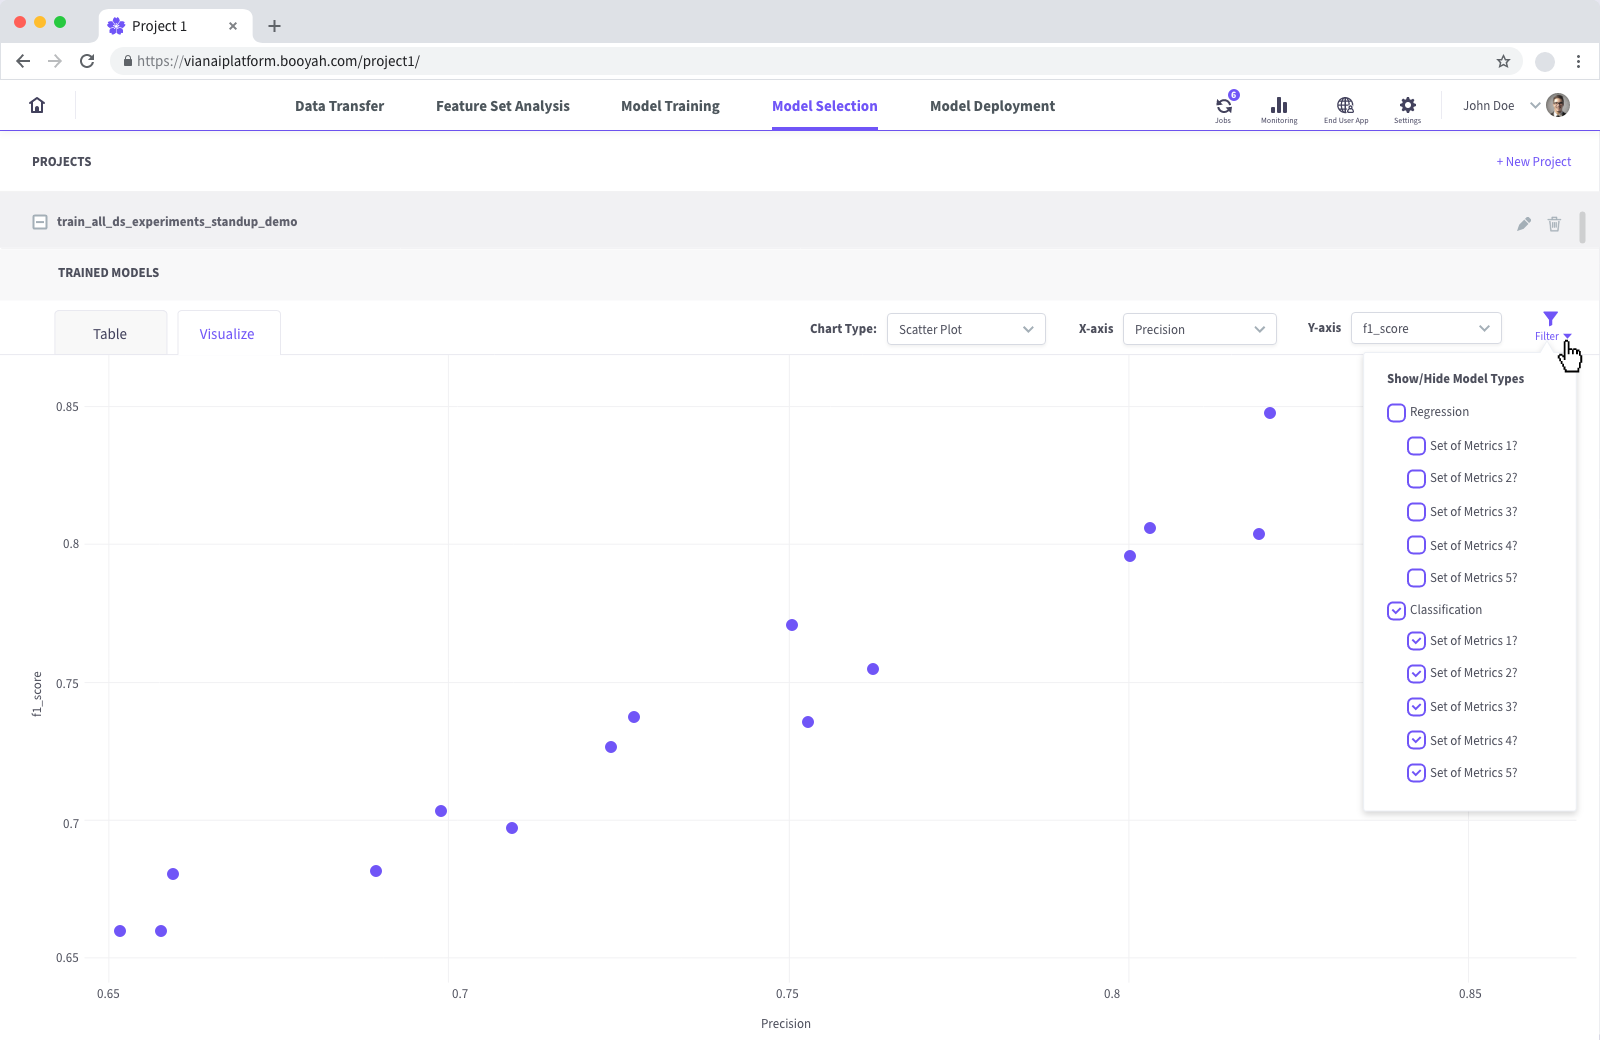Switch to the Table tab
This screenshot has width=1600, height=1040.
point(110,333)
